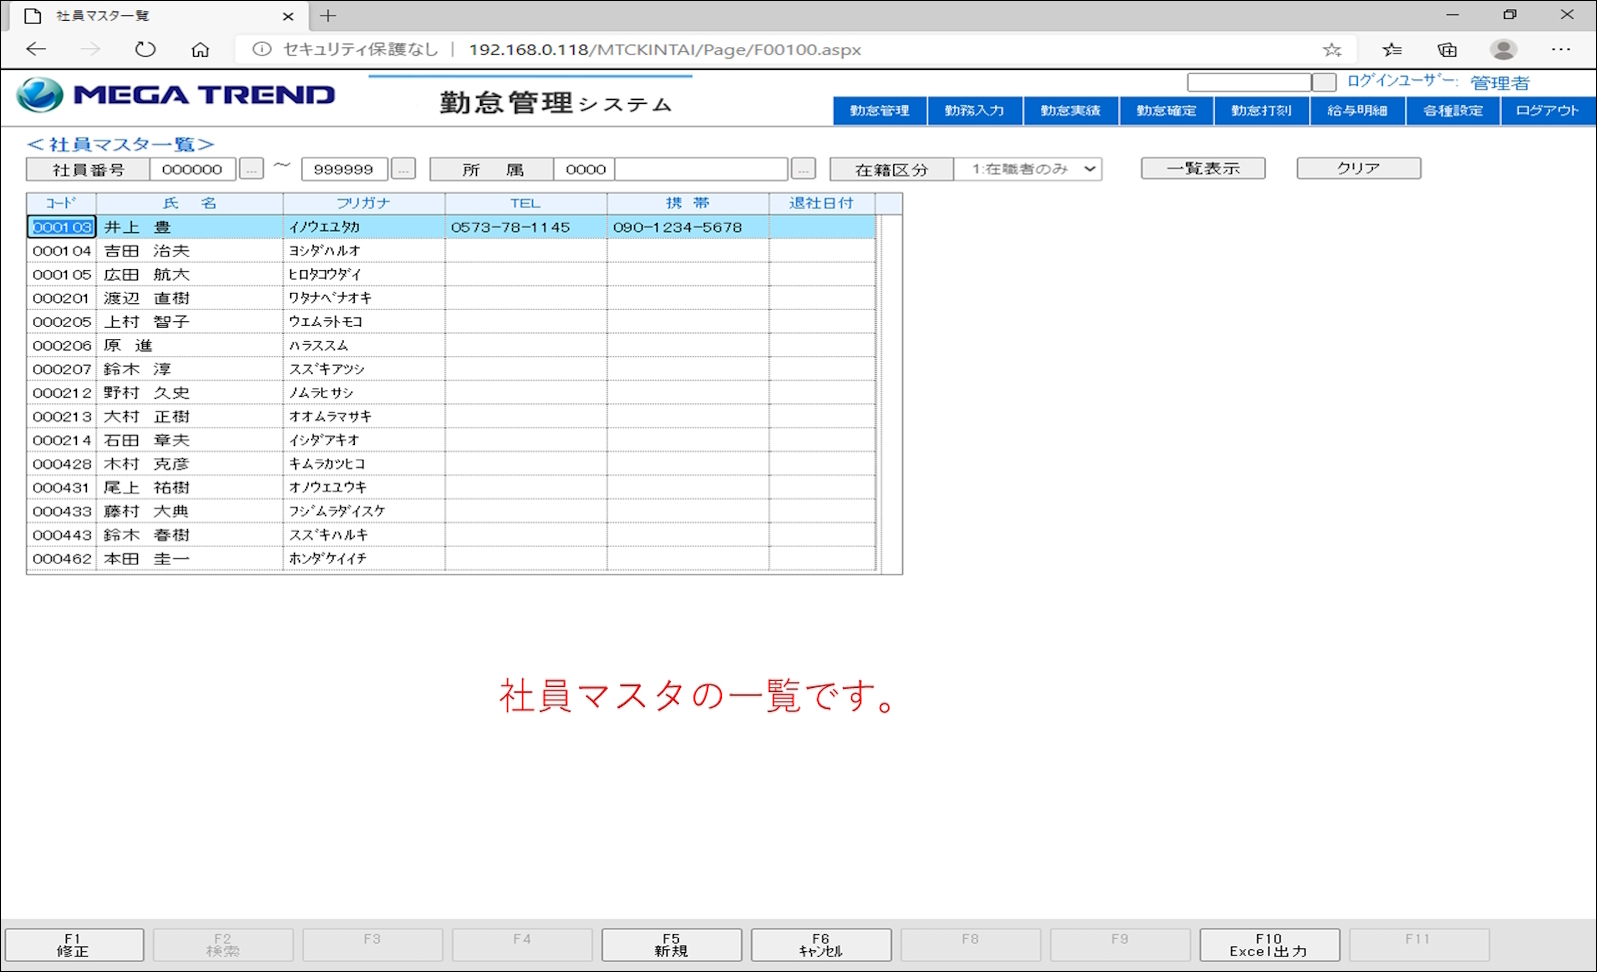
Task: Select employee row 野村 久史
Action: pyautogui.click(x=451, y=393)
